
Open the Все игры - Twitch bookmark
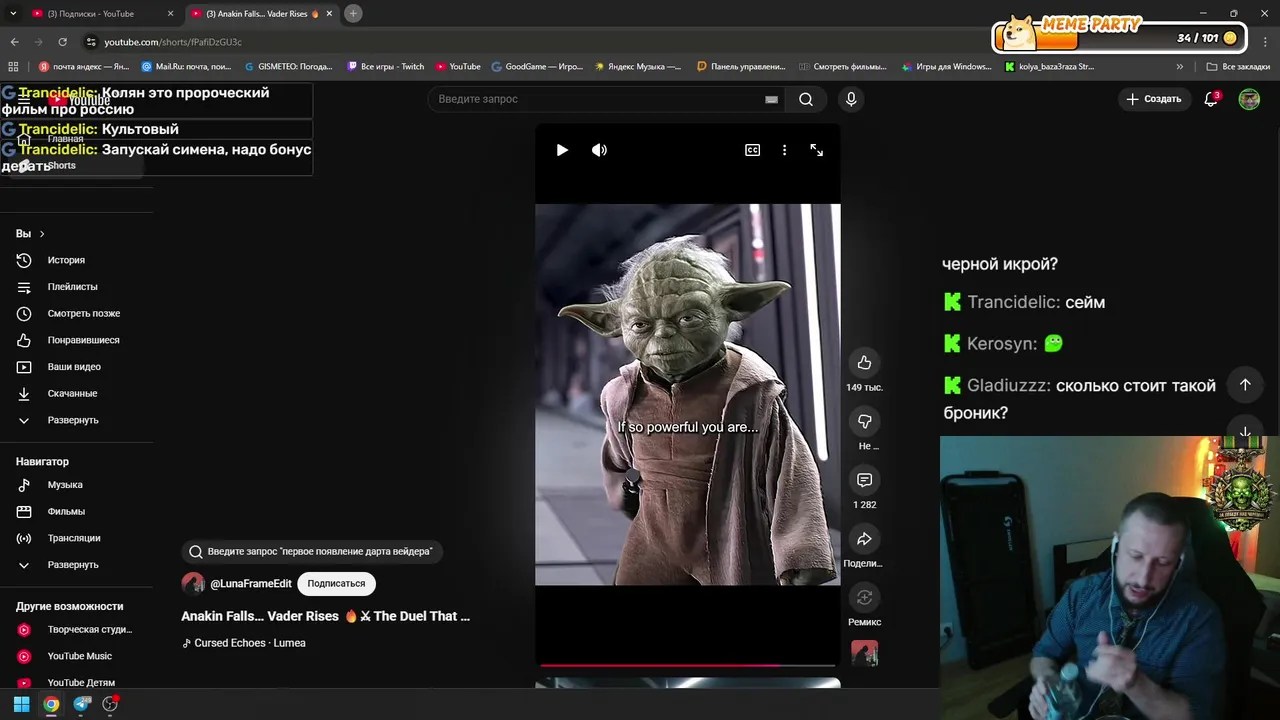click(385, 67)
